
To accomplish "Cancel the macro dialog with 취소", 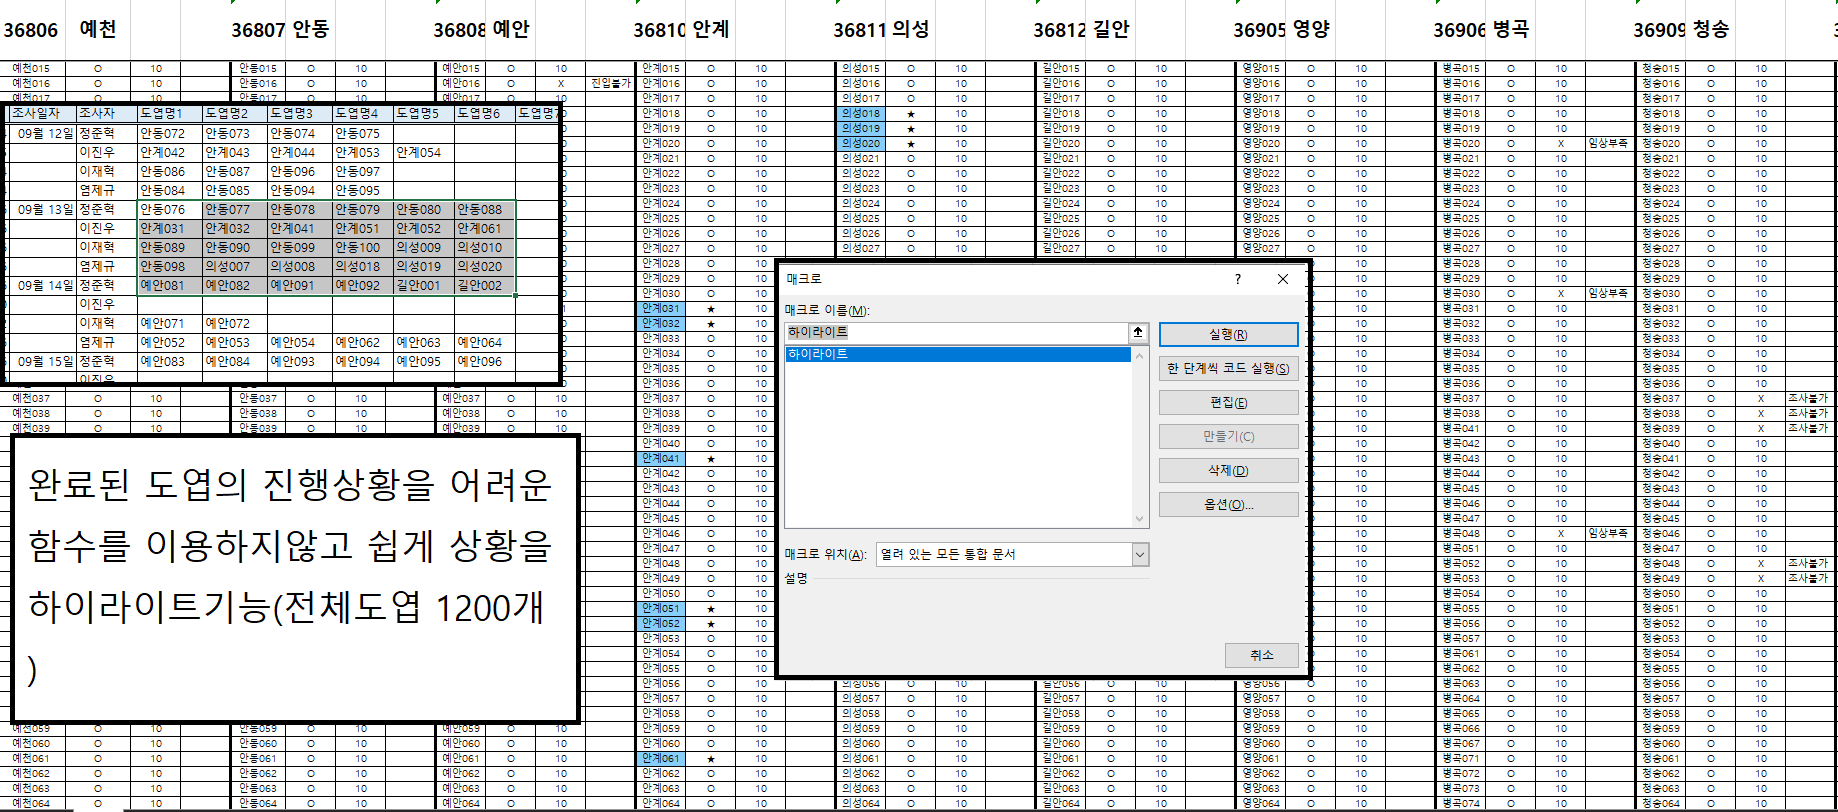I will pyautogui.click(x=1261, y=655).
